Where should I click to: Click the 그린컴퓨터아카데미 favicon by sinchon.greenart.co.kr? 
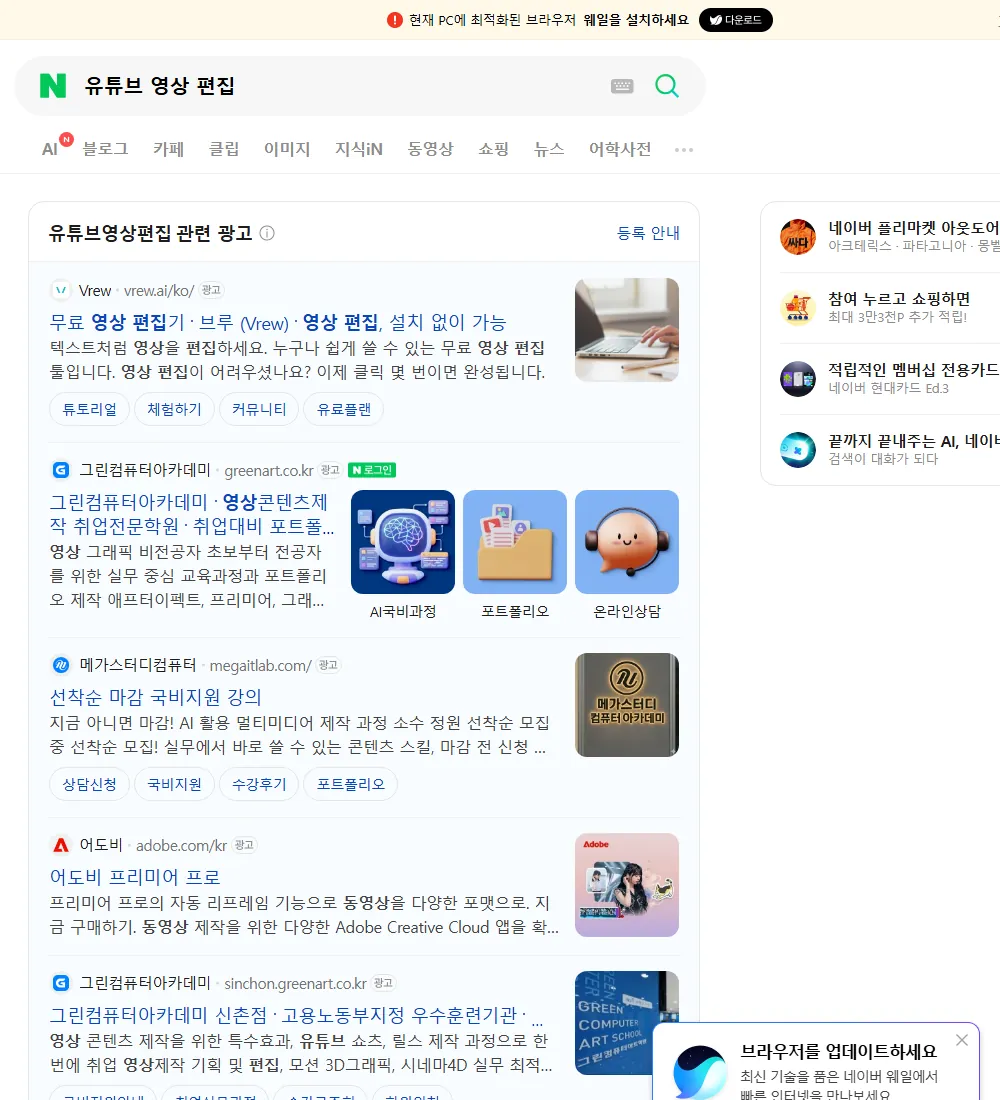click(61, 983)
